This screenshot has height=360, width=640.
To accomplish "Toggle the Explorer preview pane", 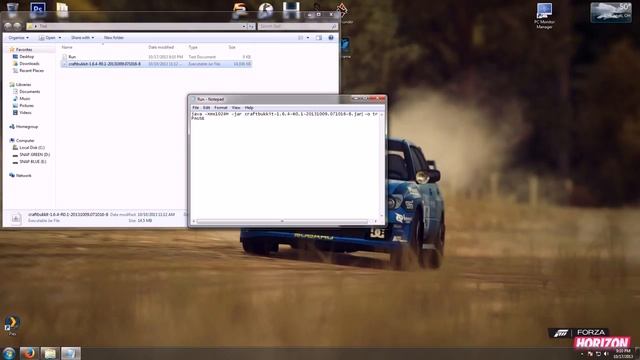I will [x=319, y=38].
